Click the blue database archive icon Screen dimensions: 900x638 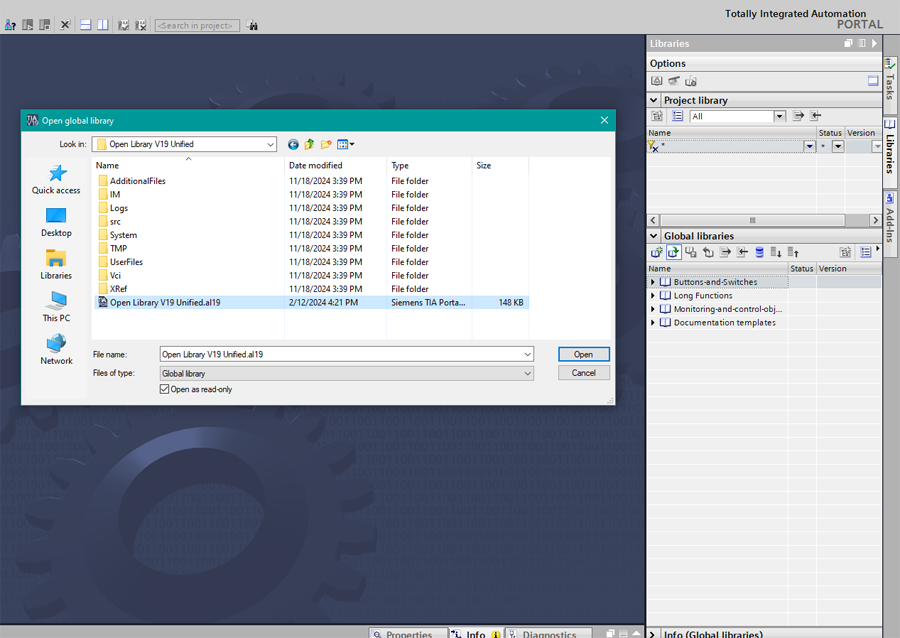pyautogui.click(x=759, y=252)
